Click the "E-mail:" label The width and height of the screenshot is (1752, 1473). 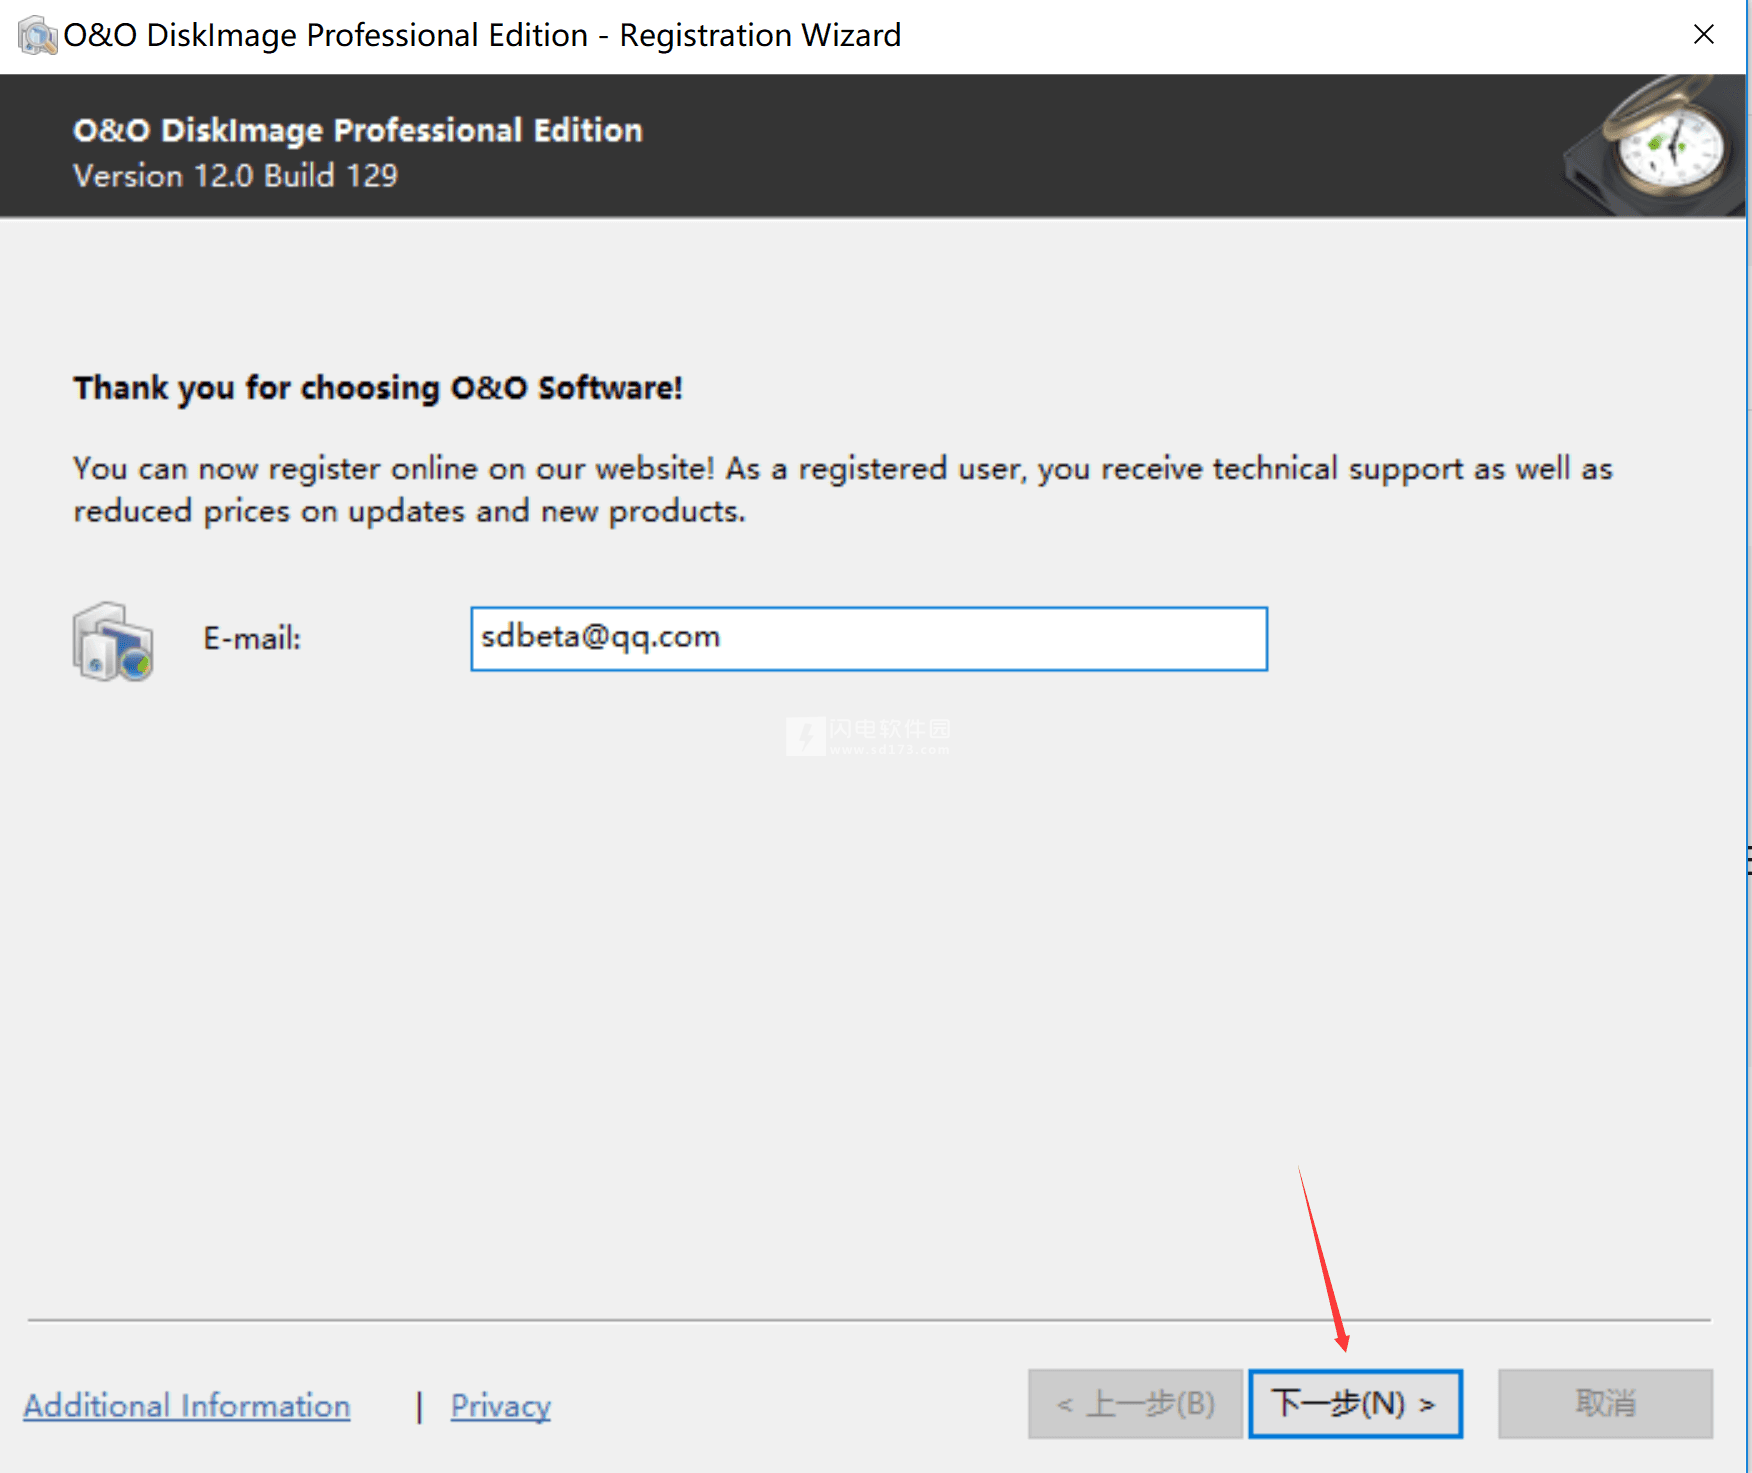coord(252,638)
